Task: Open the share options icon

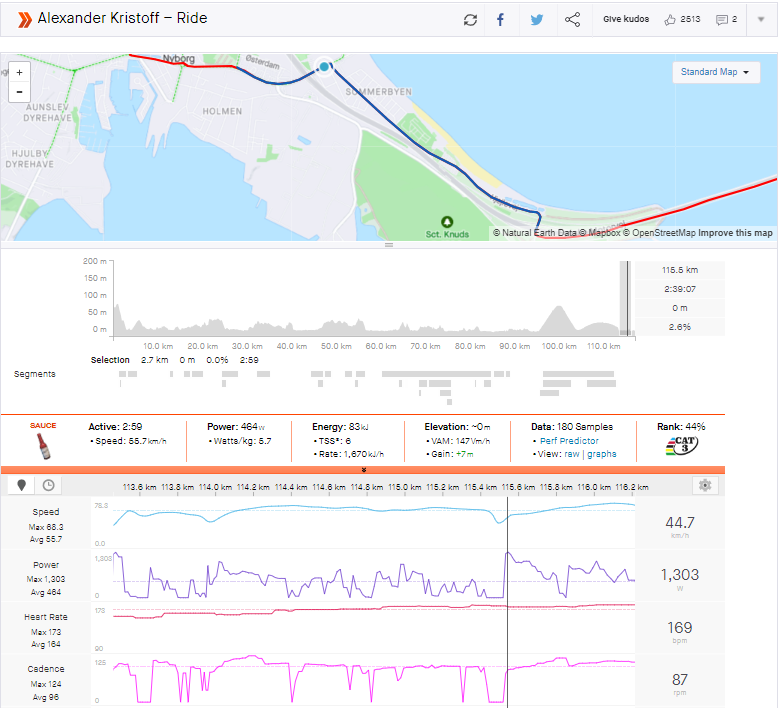Action: click(572, 20)
